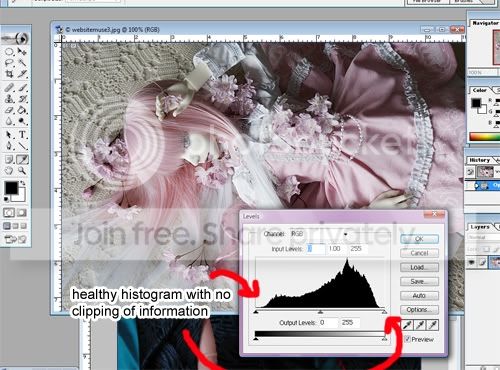Select the Line tool
This screenshot has width=500, height=370.
(x=22, y=146)
